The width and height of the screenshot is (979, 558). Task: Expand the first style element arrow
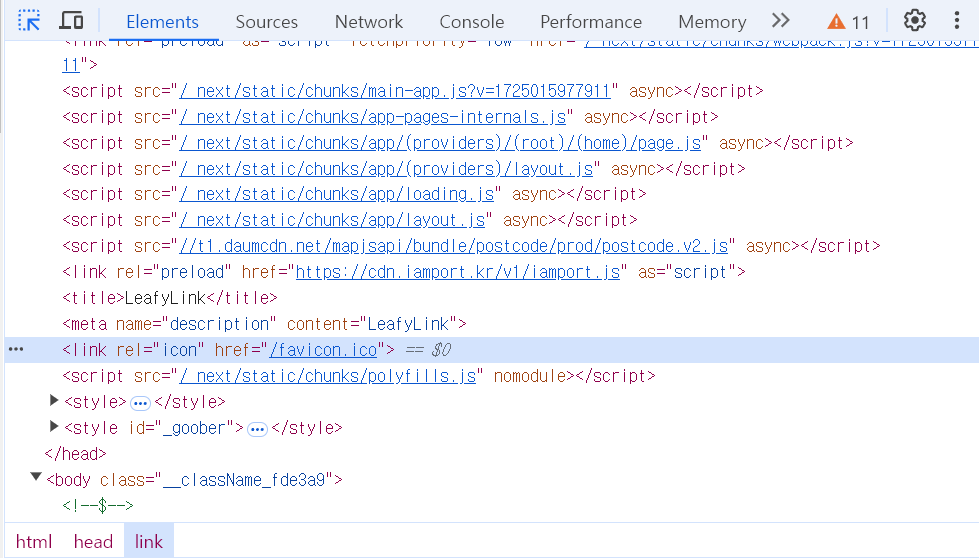pos(54,401)
